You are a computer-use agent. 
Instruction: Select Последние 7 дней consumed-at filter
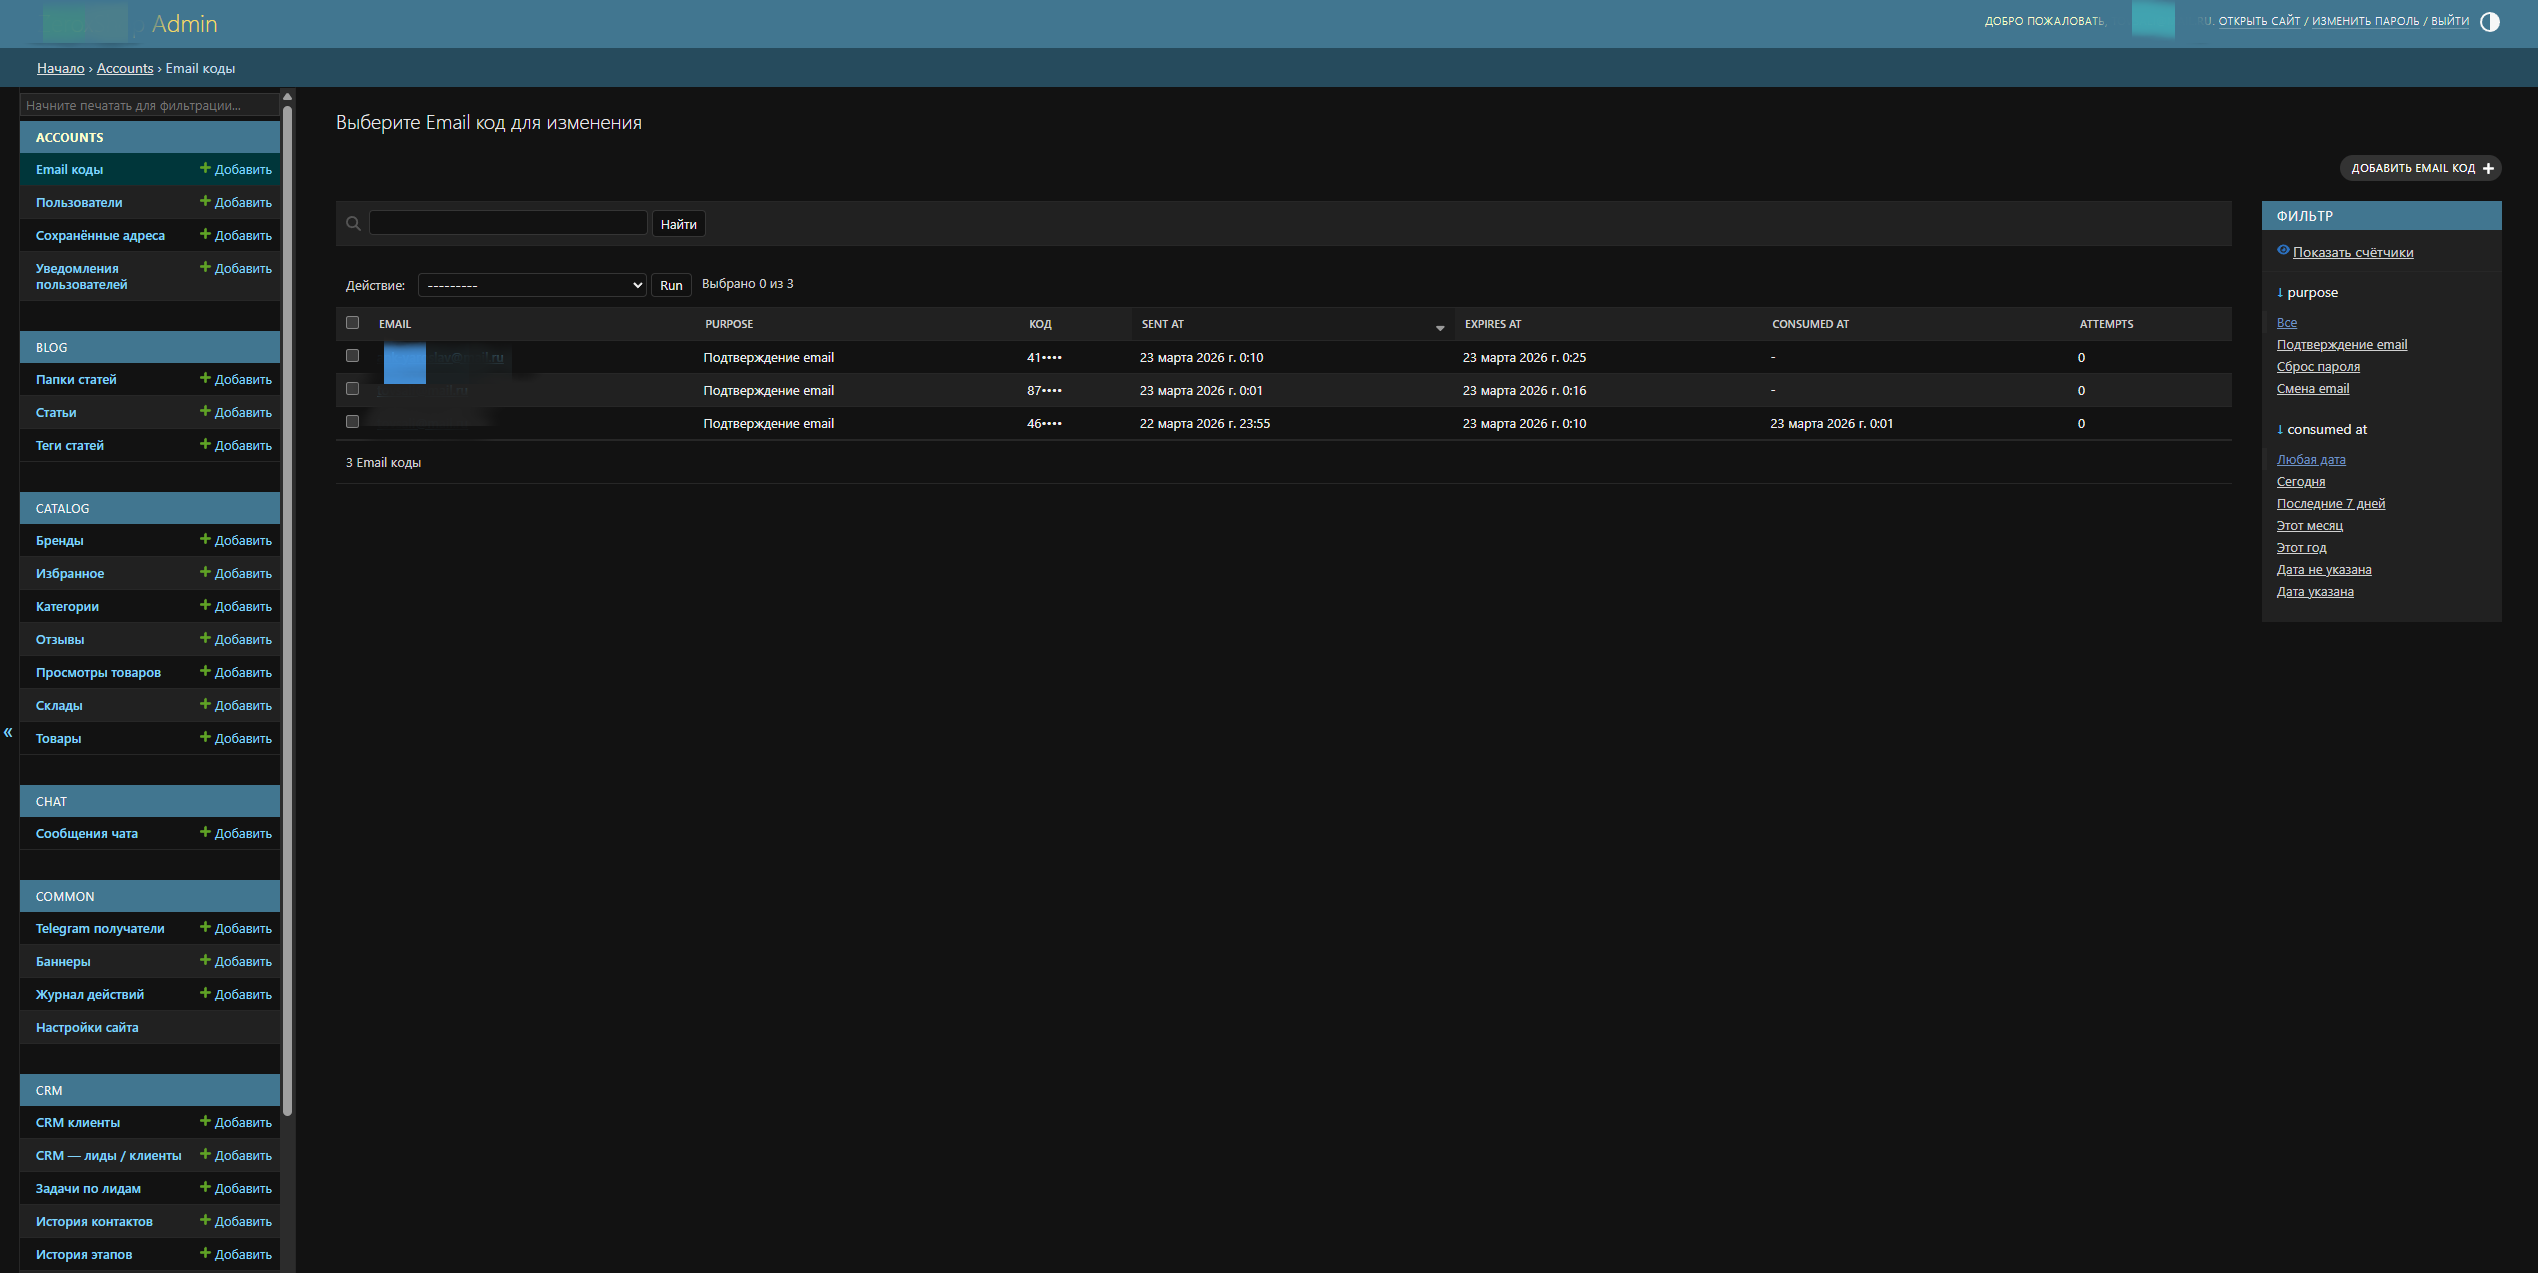pyautogui.click(x=2331, y=503)
